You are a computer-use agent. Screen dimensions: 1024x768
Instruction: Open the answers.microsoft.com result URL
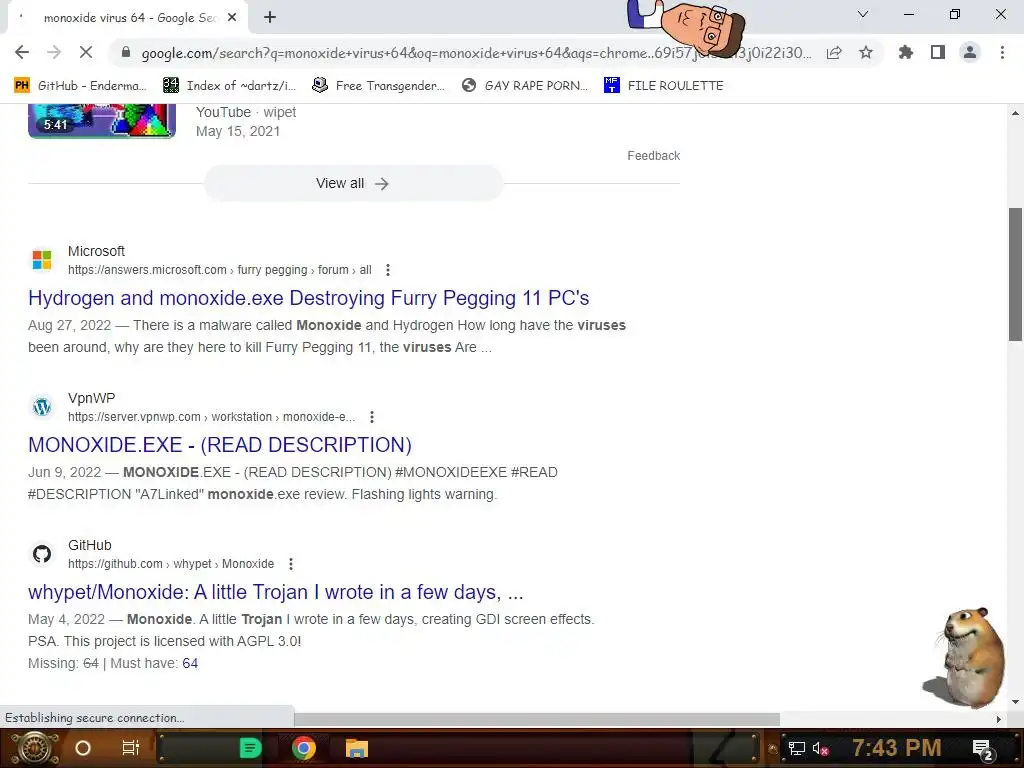(219, 270)
